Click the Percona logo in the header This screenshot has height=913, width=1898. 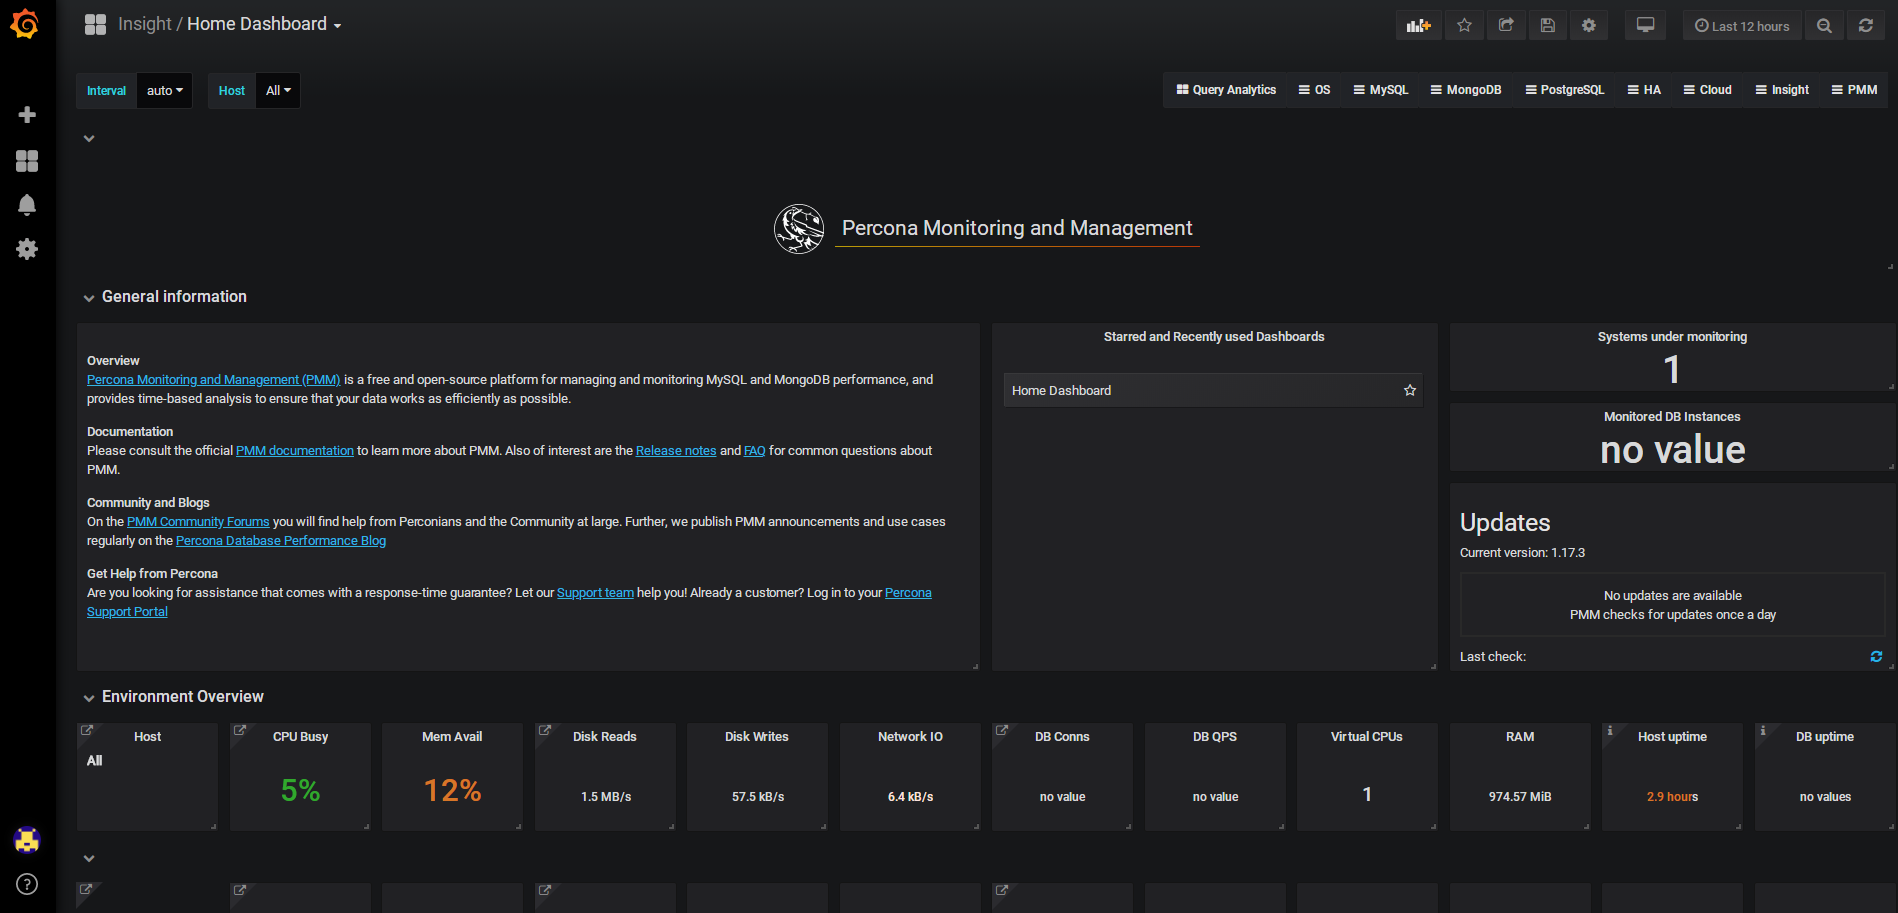pyautogui.click(x=799, y=229)
